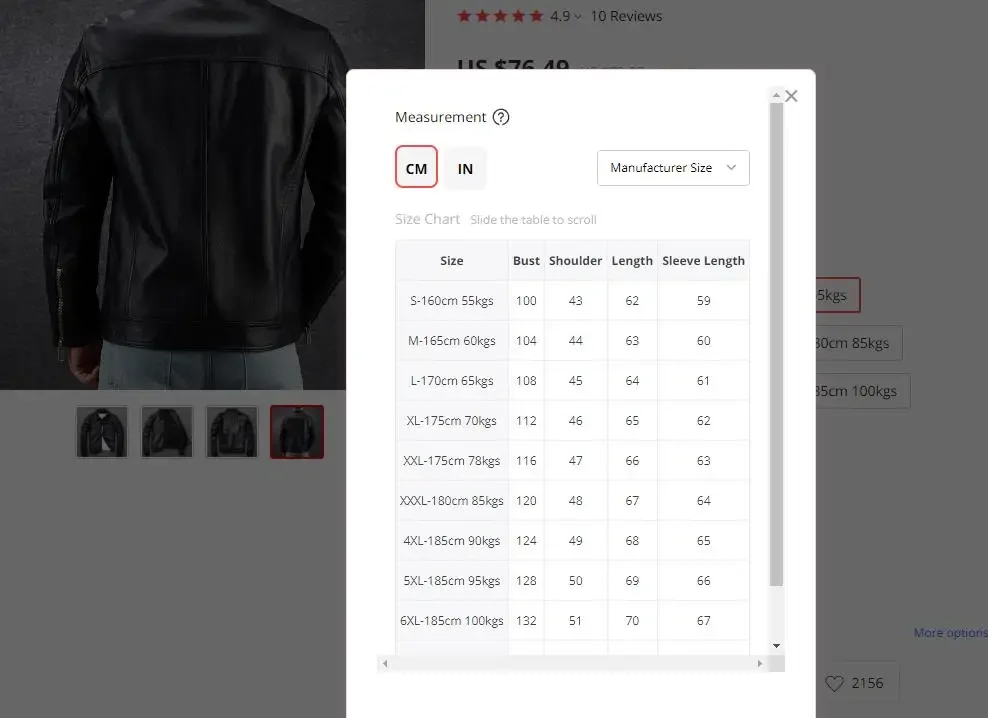Click the heart wishlist icon beside 2156

coord(834,683)
